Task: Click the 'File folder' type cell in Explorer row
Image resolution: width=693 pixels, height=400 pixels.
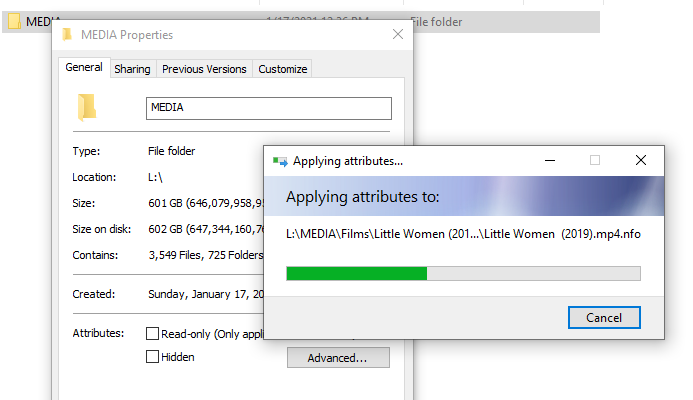Action: coord(436,22)
